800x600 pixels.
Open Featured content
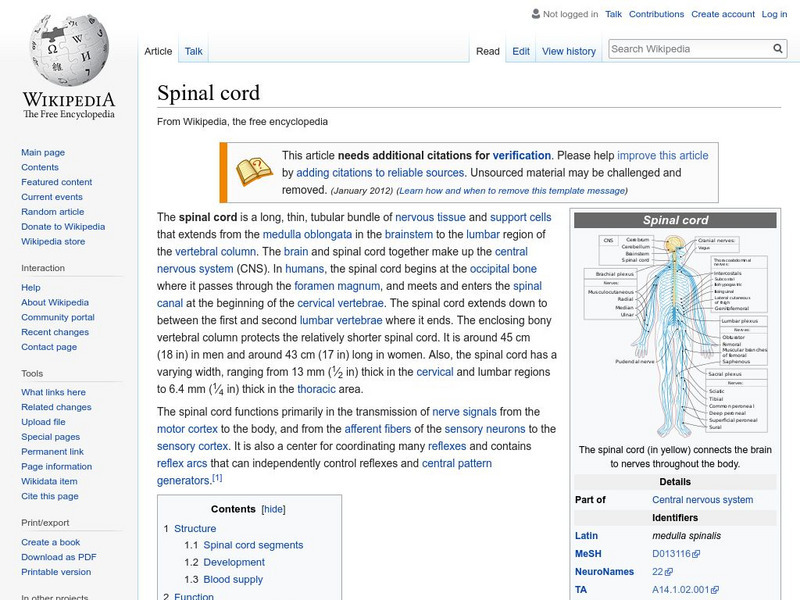(x=57, y=182)
